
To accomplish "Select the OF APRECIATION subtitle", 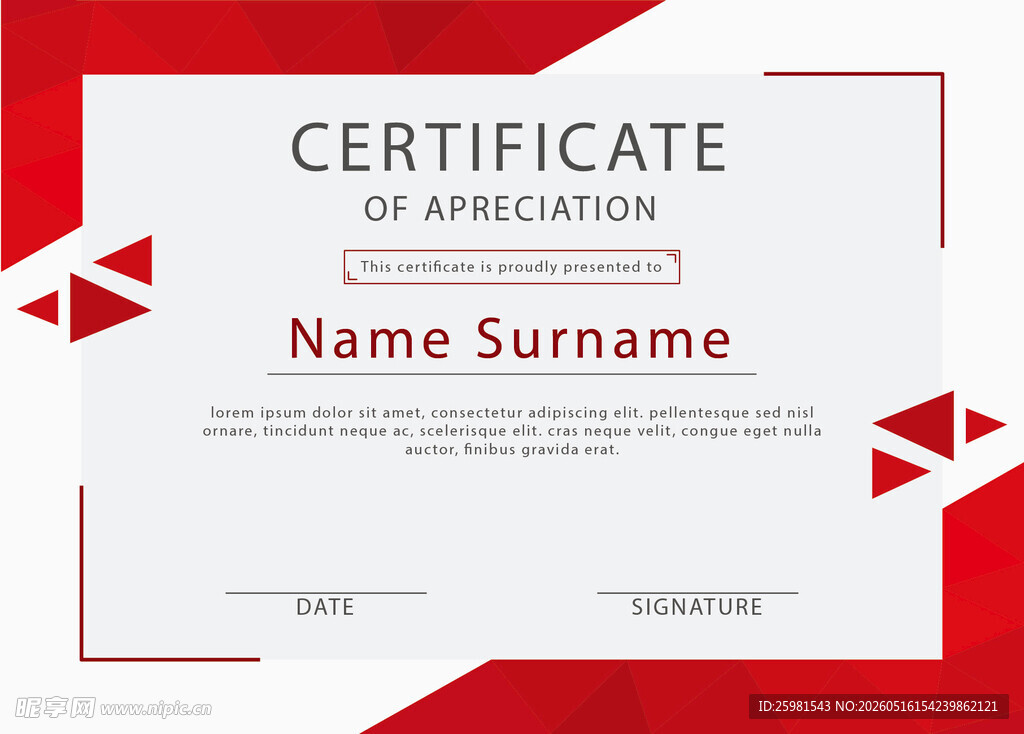I will 511,209.
